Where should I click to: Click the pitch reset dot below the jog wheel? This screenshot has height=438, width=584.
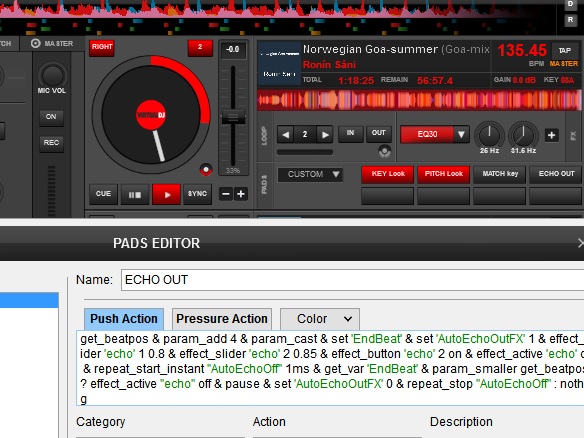(206, 169)
